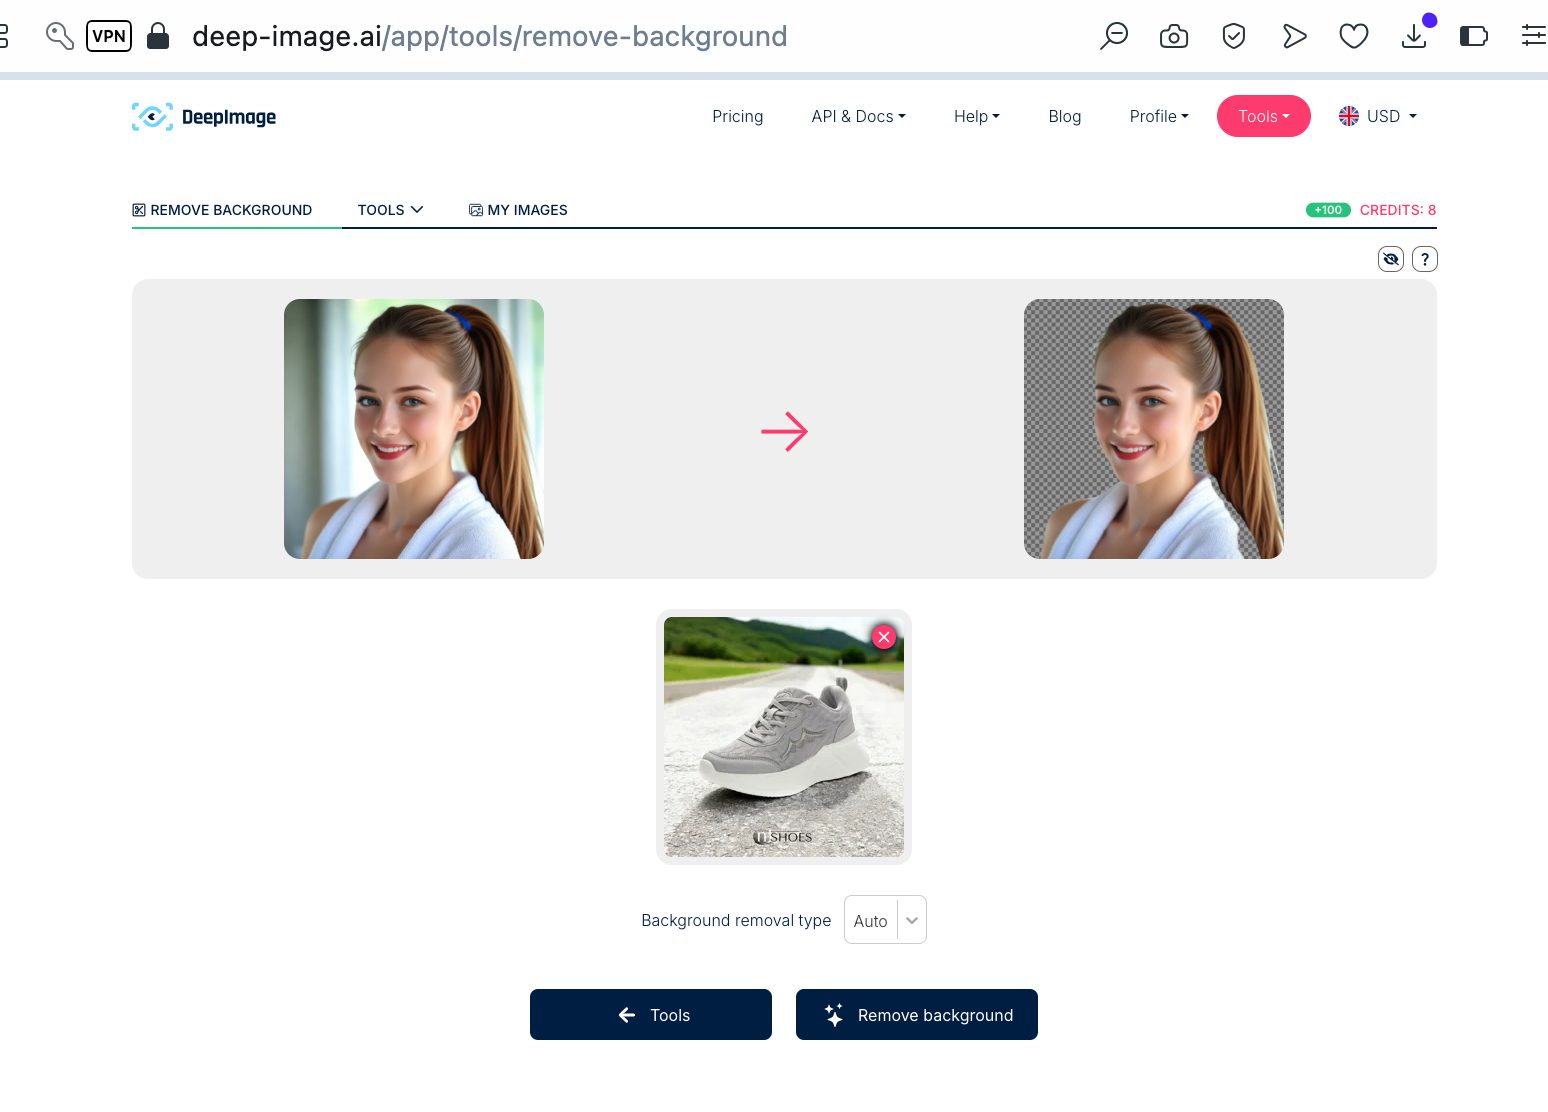Click the green +100 credits badge

(x=1328, y=210)
